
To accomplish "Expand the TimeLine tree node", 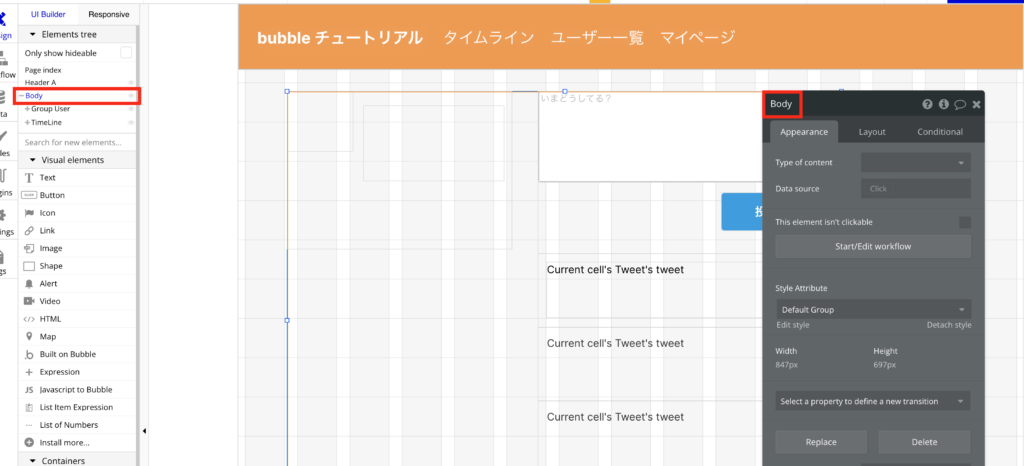I will point(27,122).
